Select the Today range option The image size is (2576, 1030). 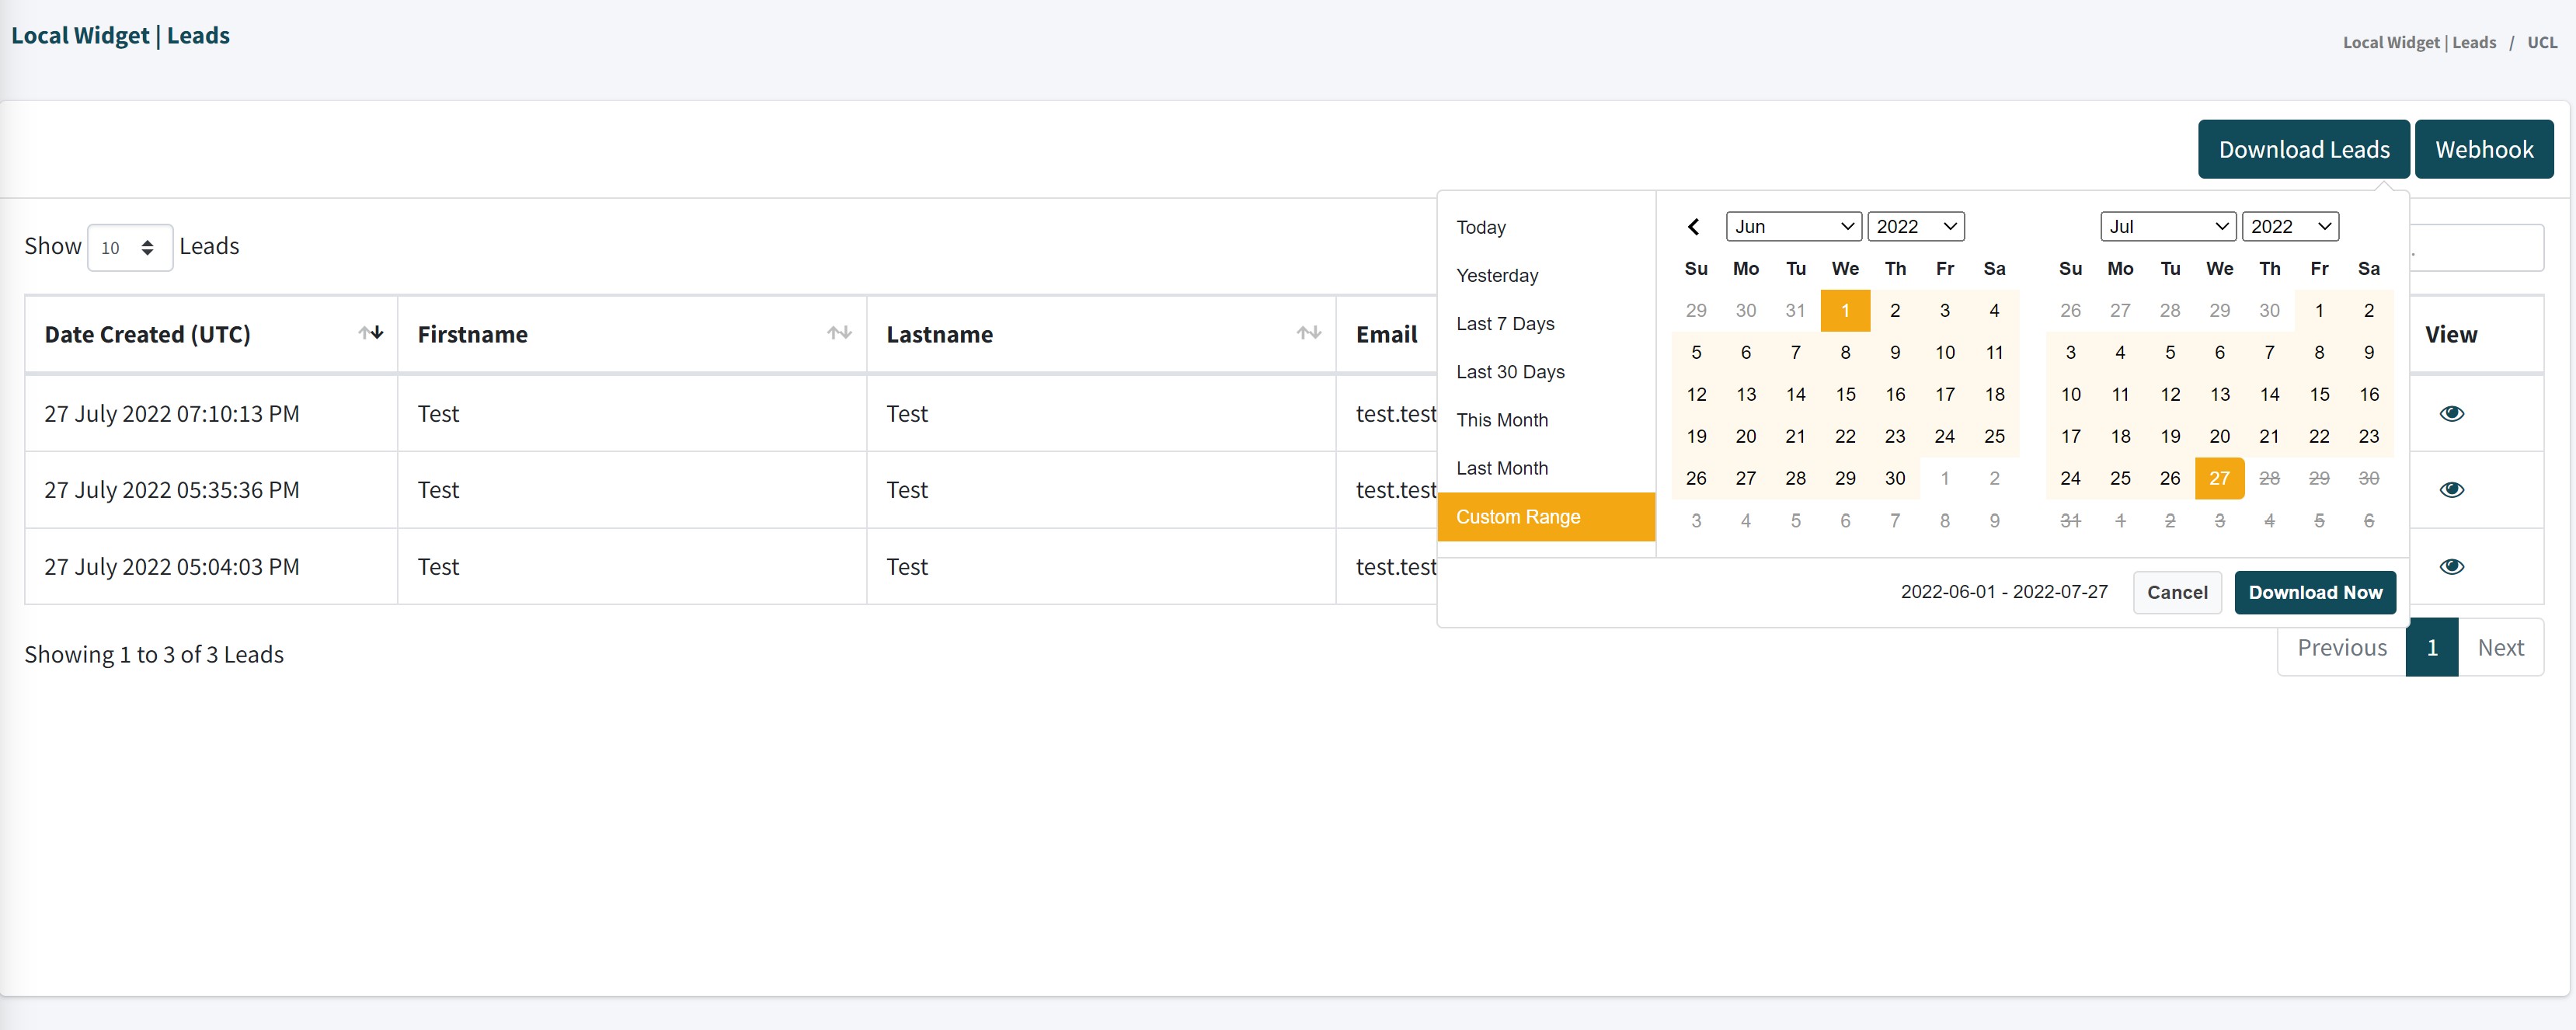[x=1546, y=227]
